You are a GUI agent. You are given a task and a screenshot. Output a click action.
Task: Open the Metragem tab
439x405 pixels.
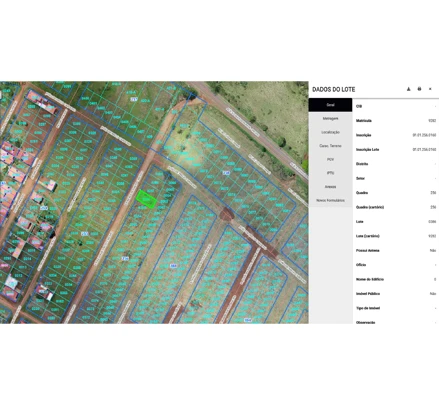tap(330, 119)
